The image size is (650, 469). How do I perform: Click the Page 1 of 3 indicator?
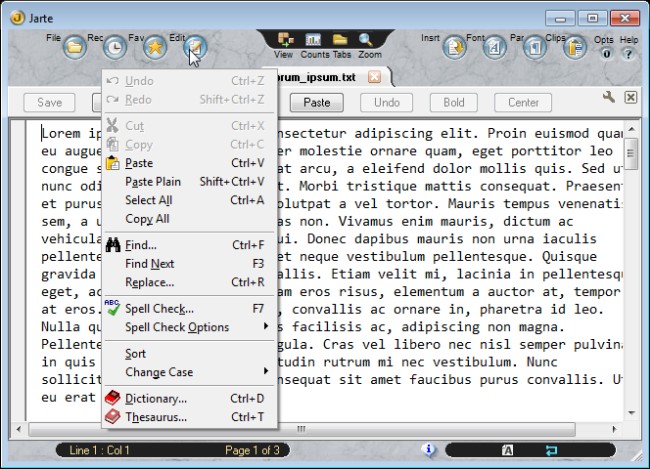252,450
